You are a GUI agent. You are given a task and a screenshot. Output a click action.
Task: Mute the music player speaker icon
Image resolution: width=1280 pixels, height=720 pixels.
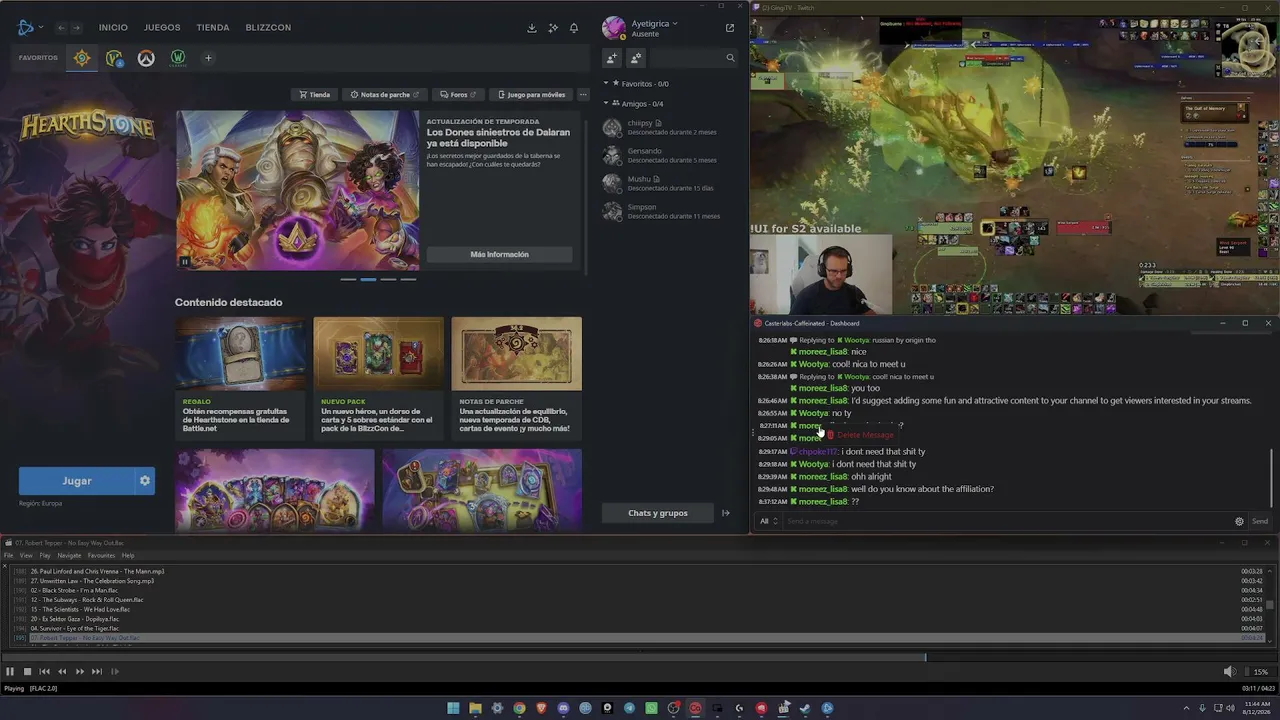pyautogui.click(x=1230, y=672)
